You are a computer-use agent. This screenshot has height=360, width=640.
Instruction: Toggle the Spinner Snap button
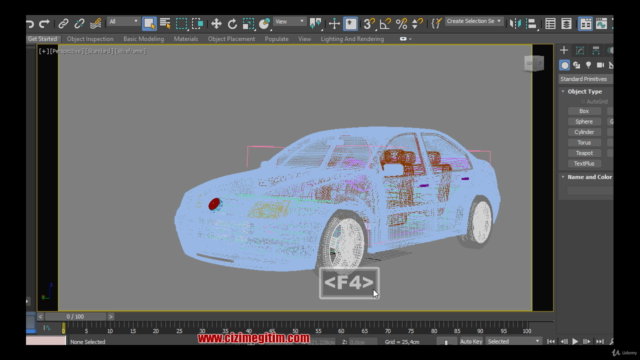point(417,24)
